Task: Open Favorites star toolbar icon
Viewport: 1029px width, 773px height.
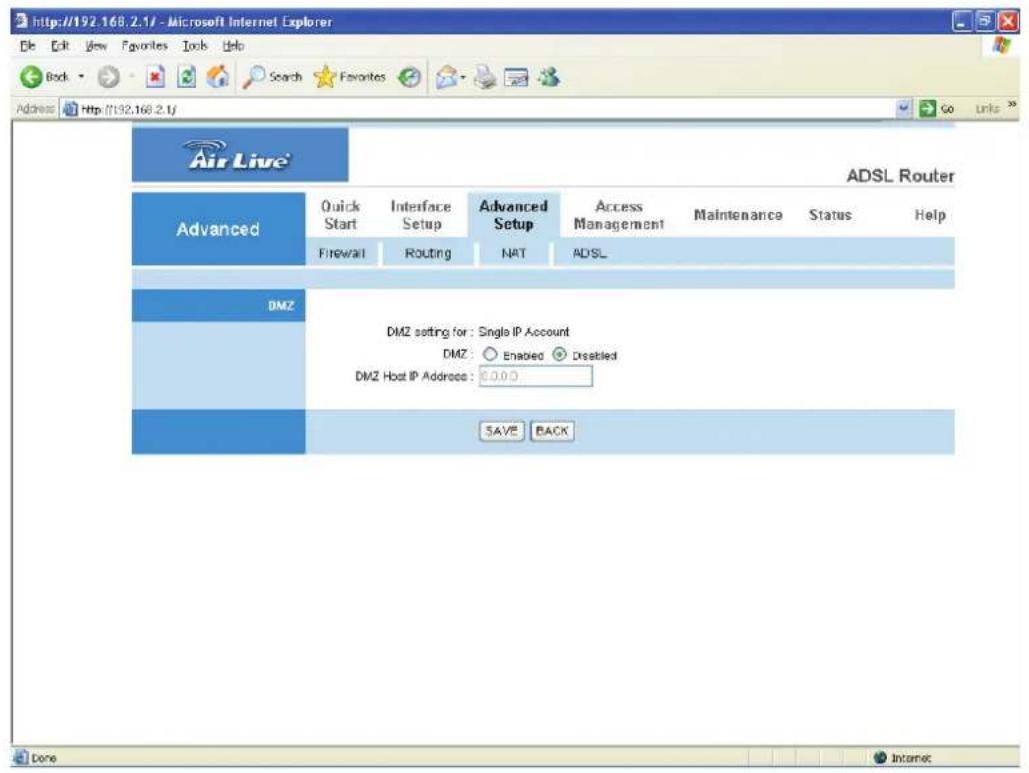Action: (325, 77)
